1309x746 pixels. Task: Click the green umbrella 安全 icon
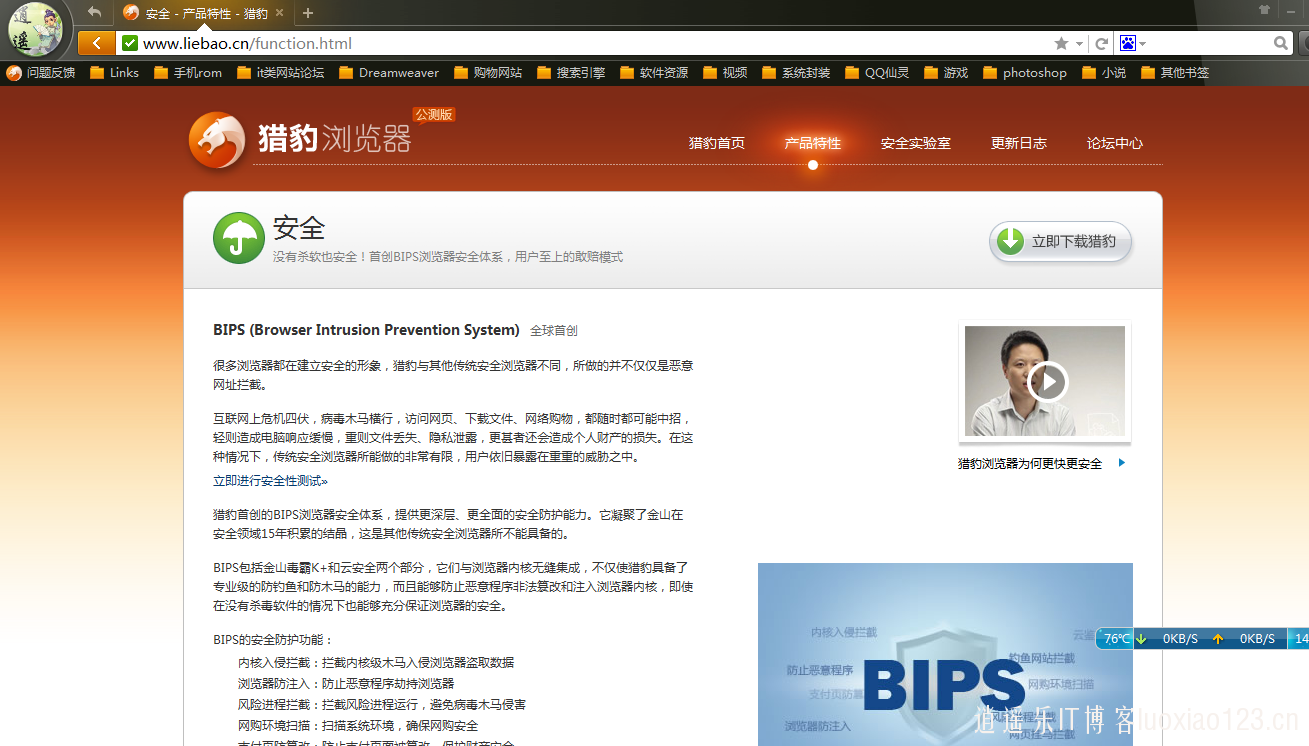click(x=238, y=238)
